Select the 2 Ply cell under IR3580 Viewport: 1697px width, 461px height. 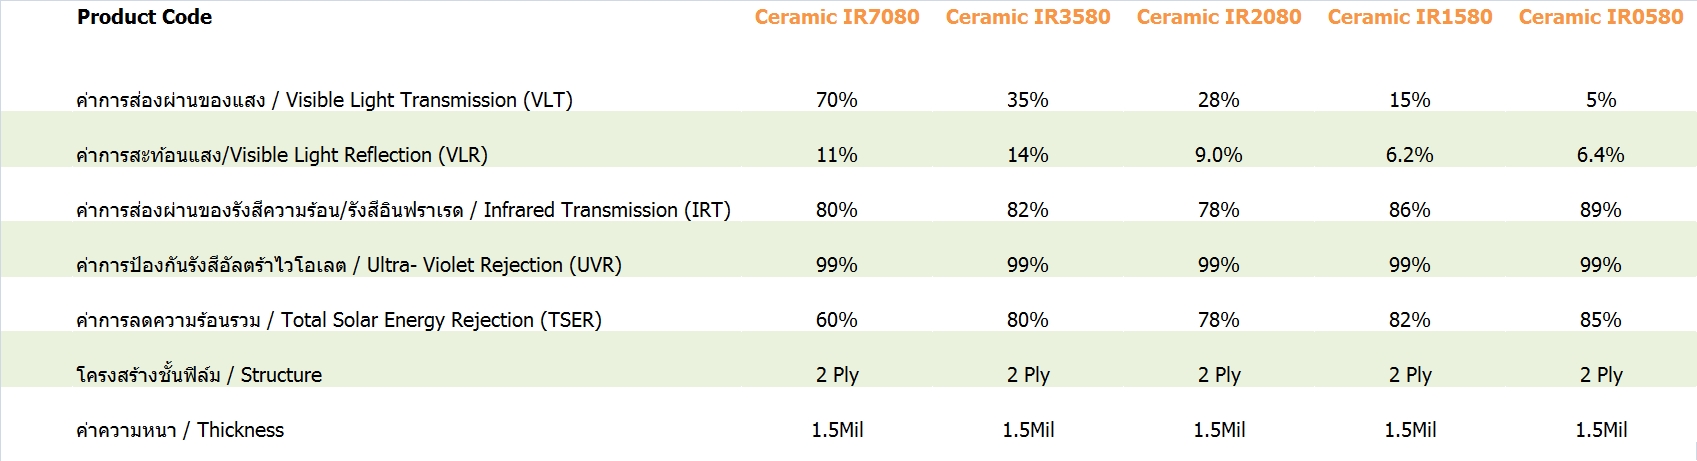coord(1028,375)
